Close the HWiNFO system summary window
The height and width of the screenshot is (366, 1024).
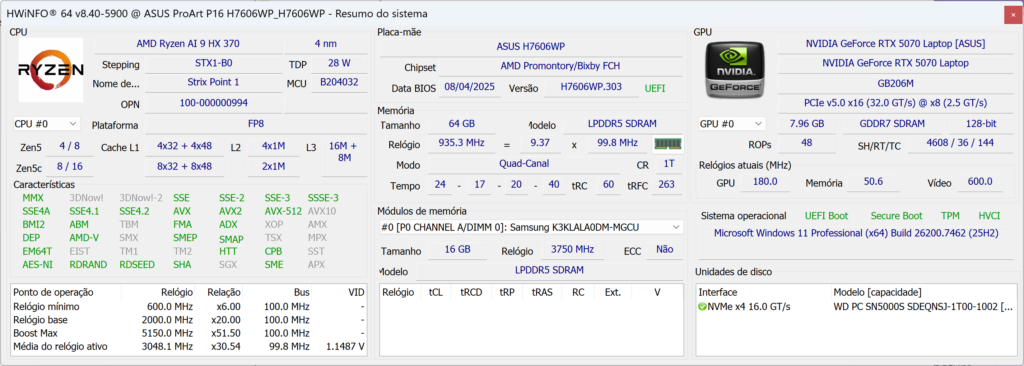point(1014,13)
